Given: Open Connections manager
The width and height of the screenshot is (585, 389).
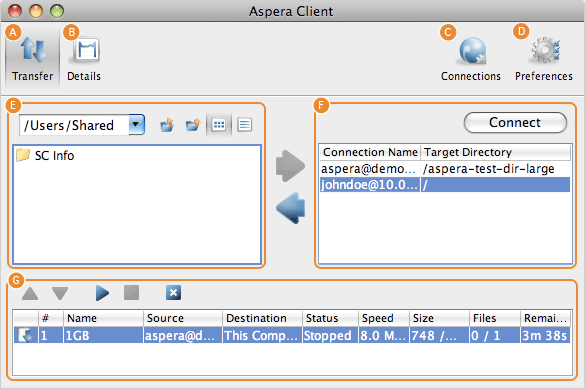Looking at the screenshot, I should [x=471, y=59].
